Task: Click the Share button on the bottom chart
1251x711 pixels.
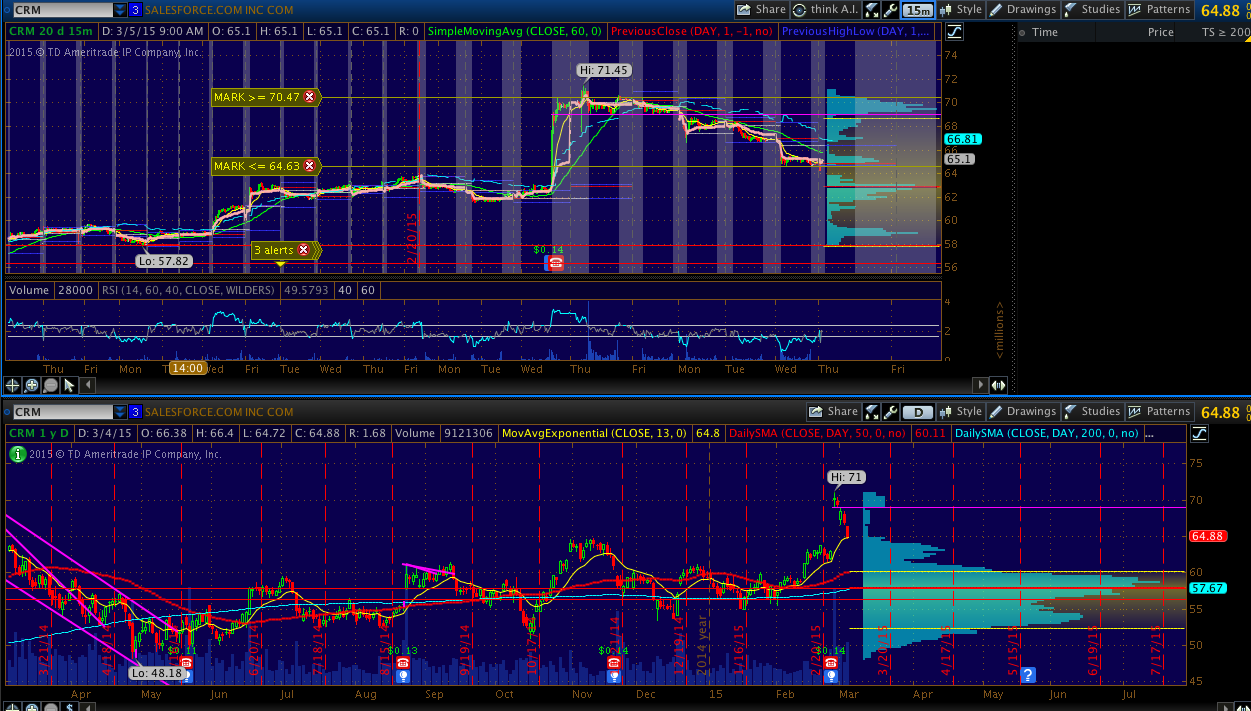Action: (834, 411)
